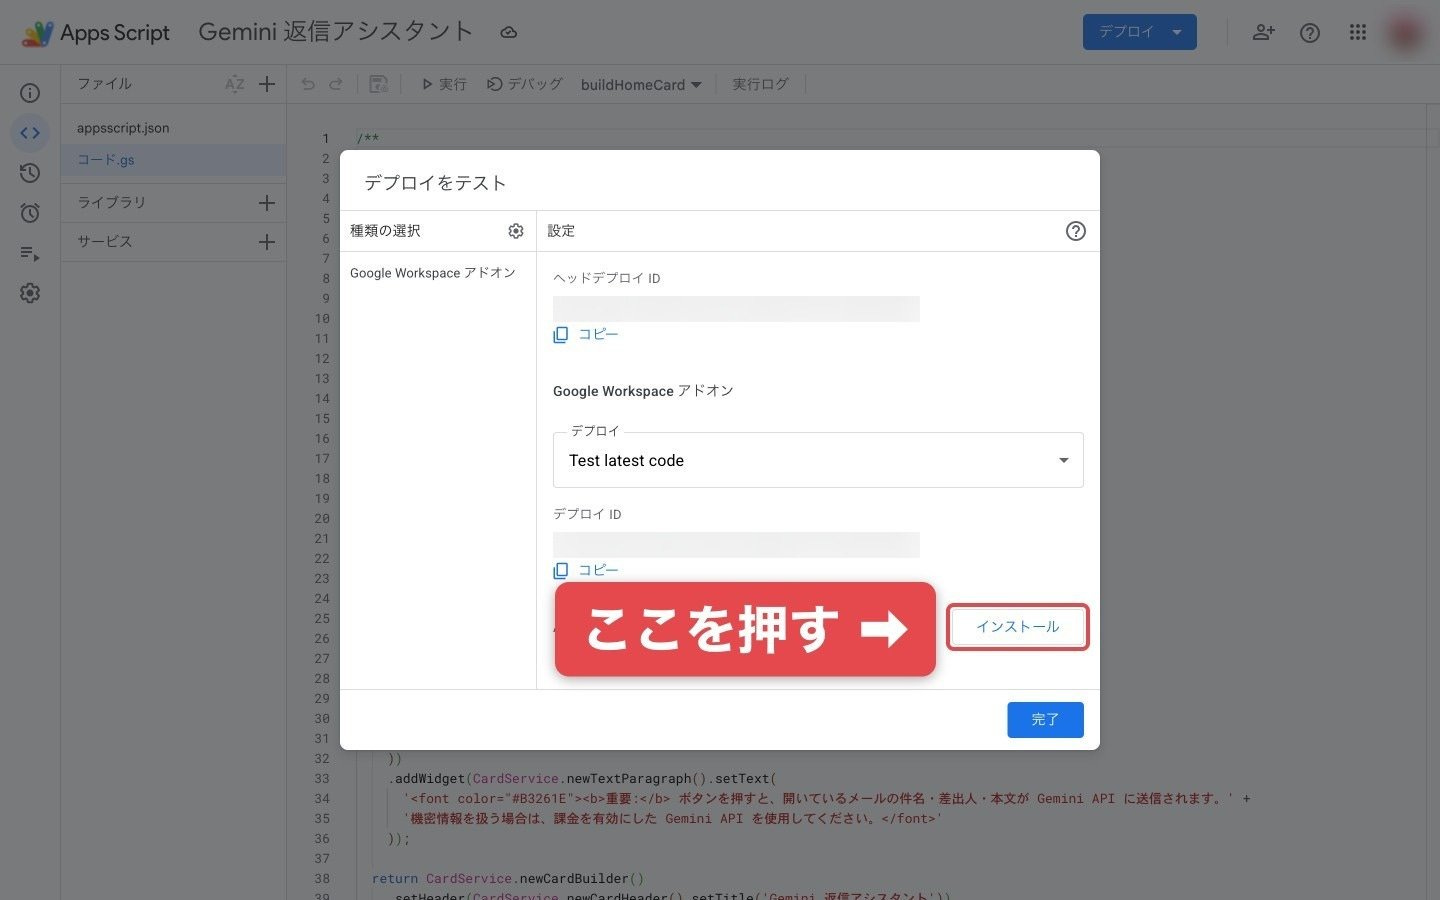Viewport: 1440px width, 900px height.
Task: Open the deploy type gear icon in dialog
Action: point(516,231)
